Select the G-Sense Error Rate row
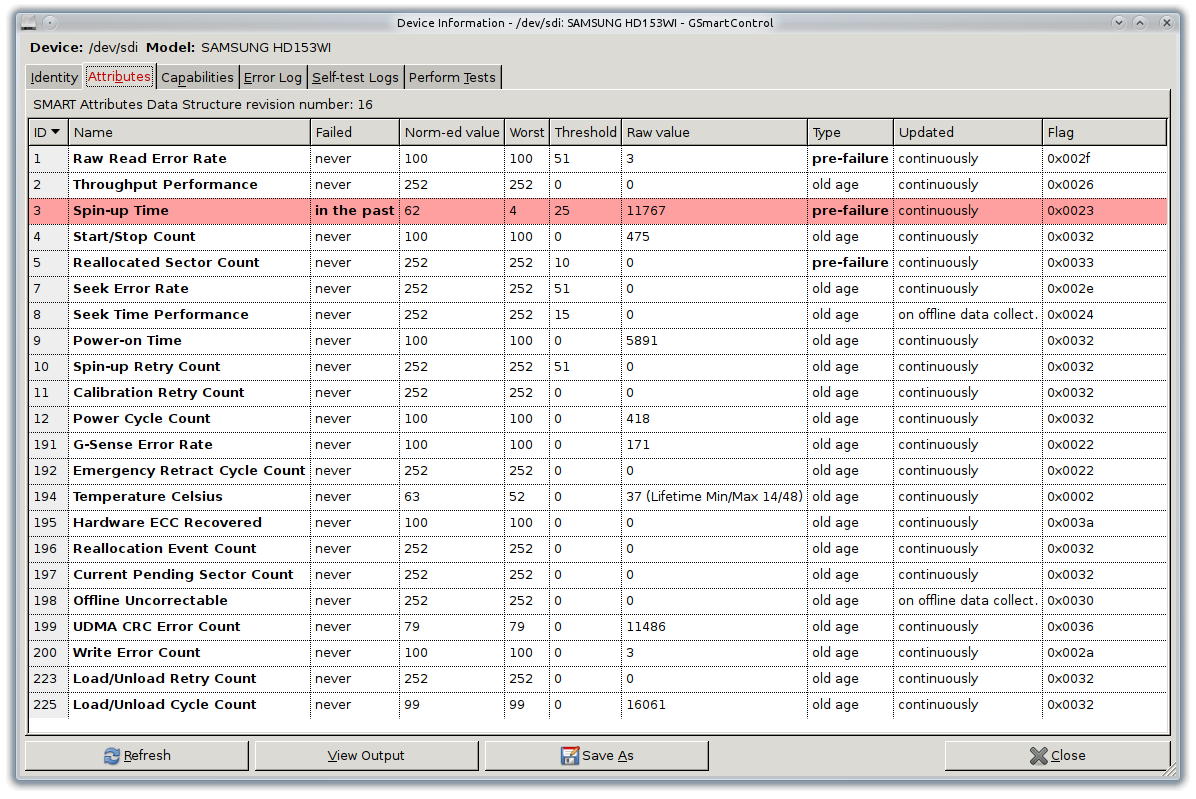Image resolution: width=1196 pixels, height=799 pixels. coord(598,444)
